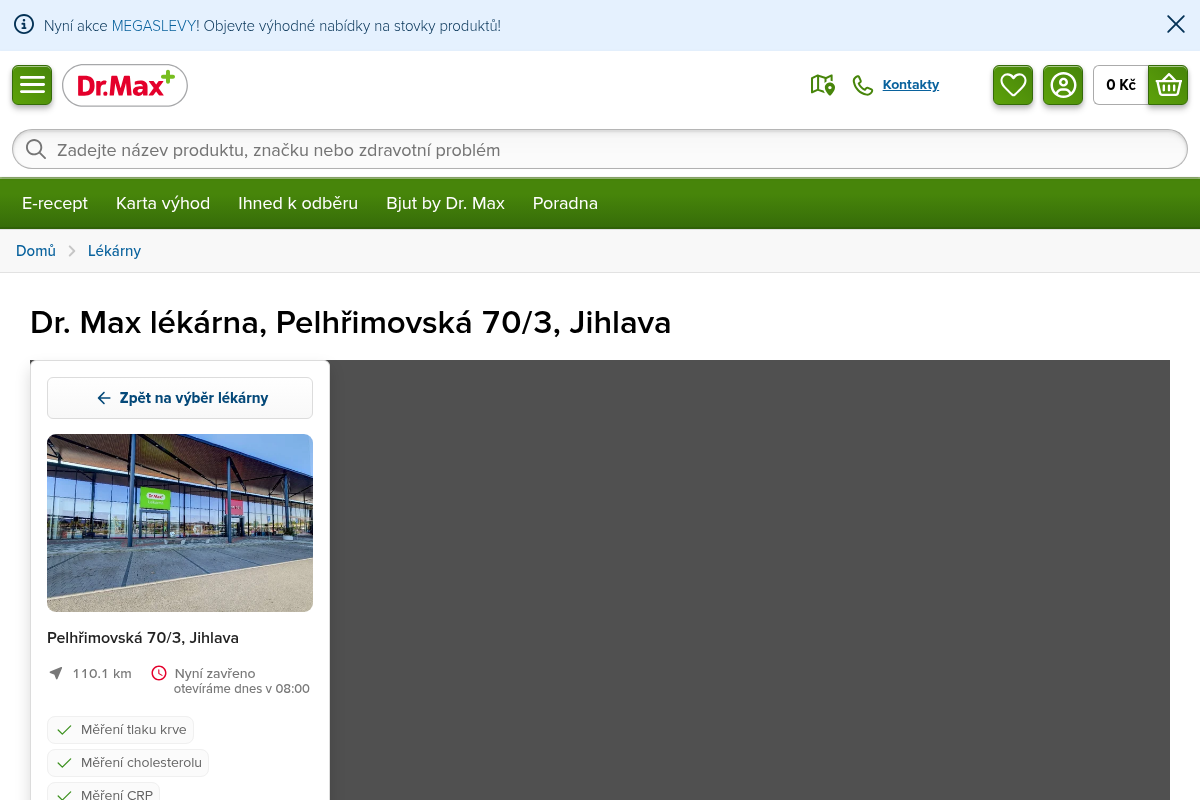Click the Měření tlaku krve service tag
Image resolution: width=1200 pixels, height=800 pixels.
pos(120,729)
